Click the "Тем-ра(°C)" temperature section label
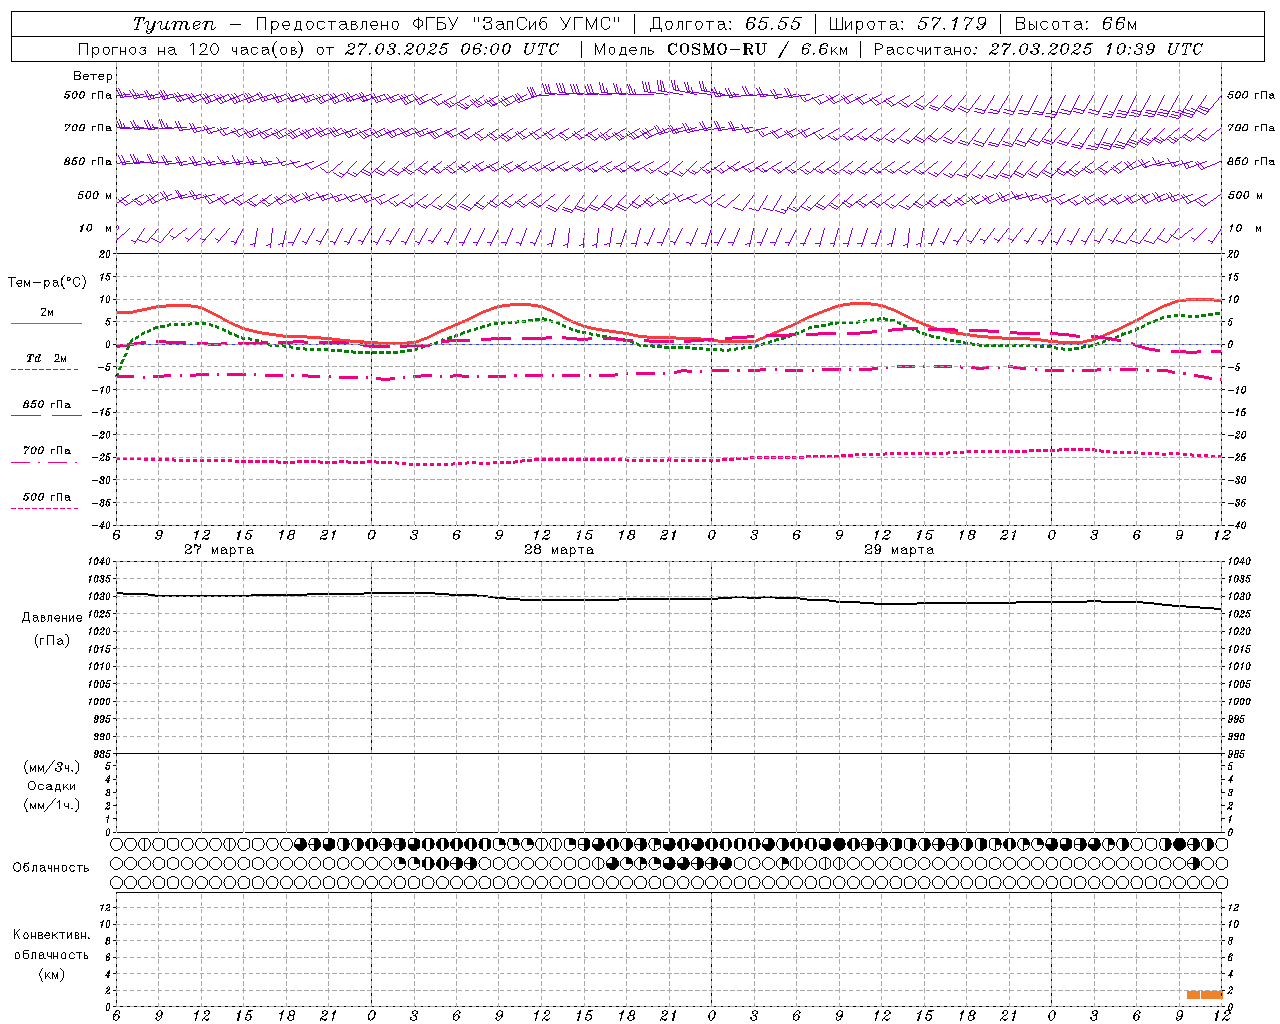 [x=47, y=283]
